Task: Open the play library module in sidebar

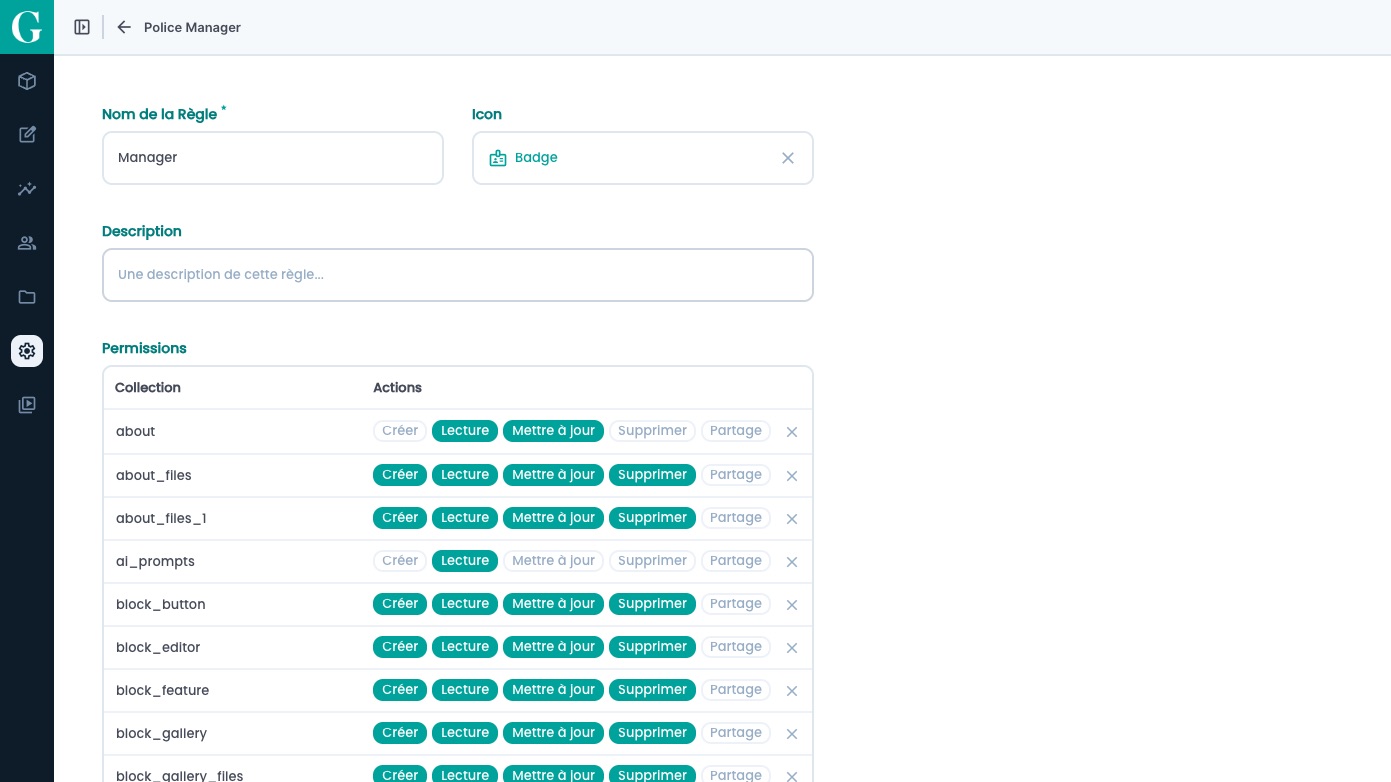Action: (x=27, y=405)
